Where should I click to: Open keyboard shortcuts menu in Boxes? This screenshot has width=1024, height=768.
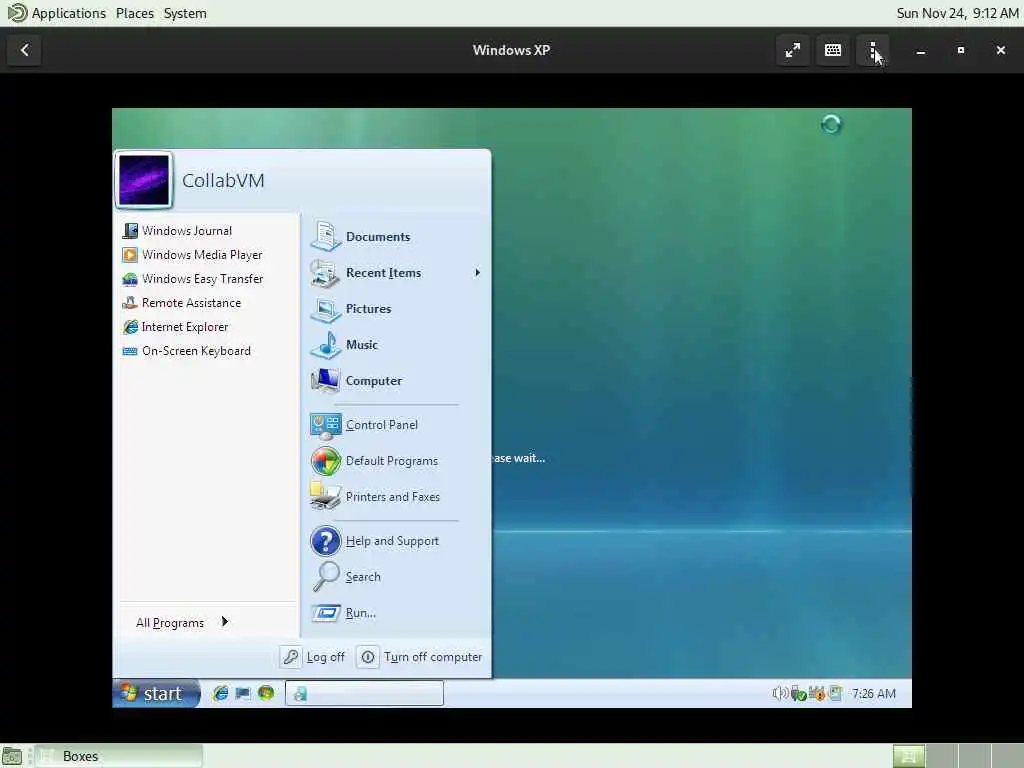(x=833, y=50)
